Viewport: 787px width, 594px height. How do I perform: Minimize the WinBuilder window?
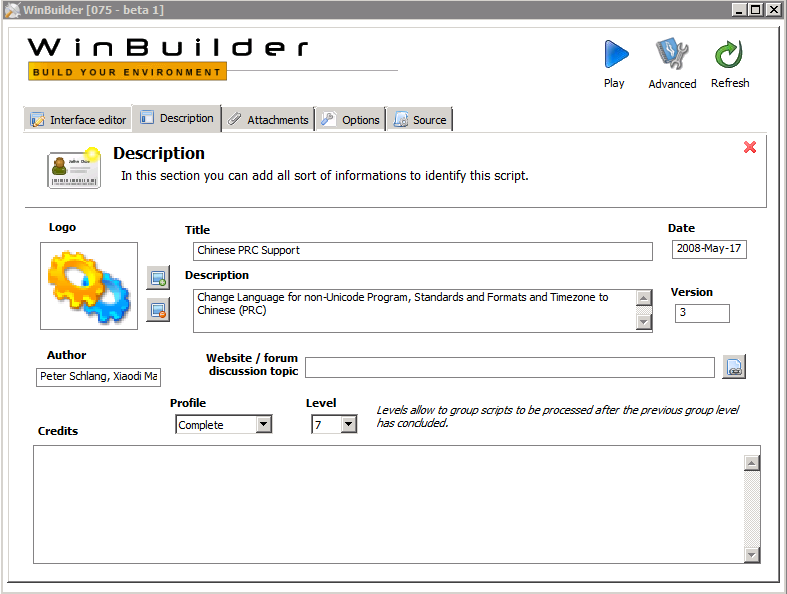(x=738, y=10)
